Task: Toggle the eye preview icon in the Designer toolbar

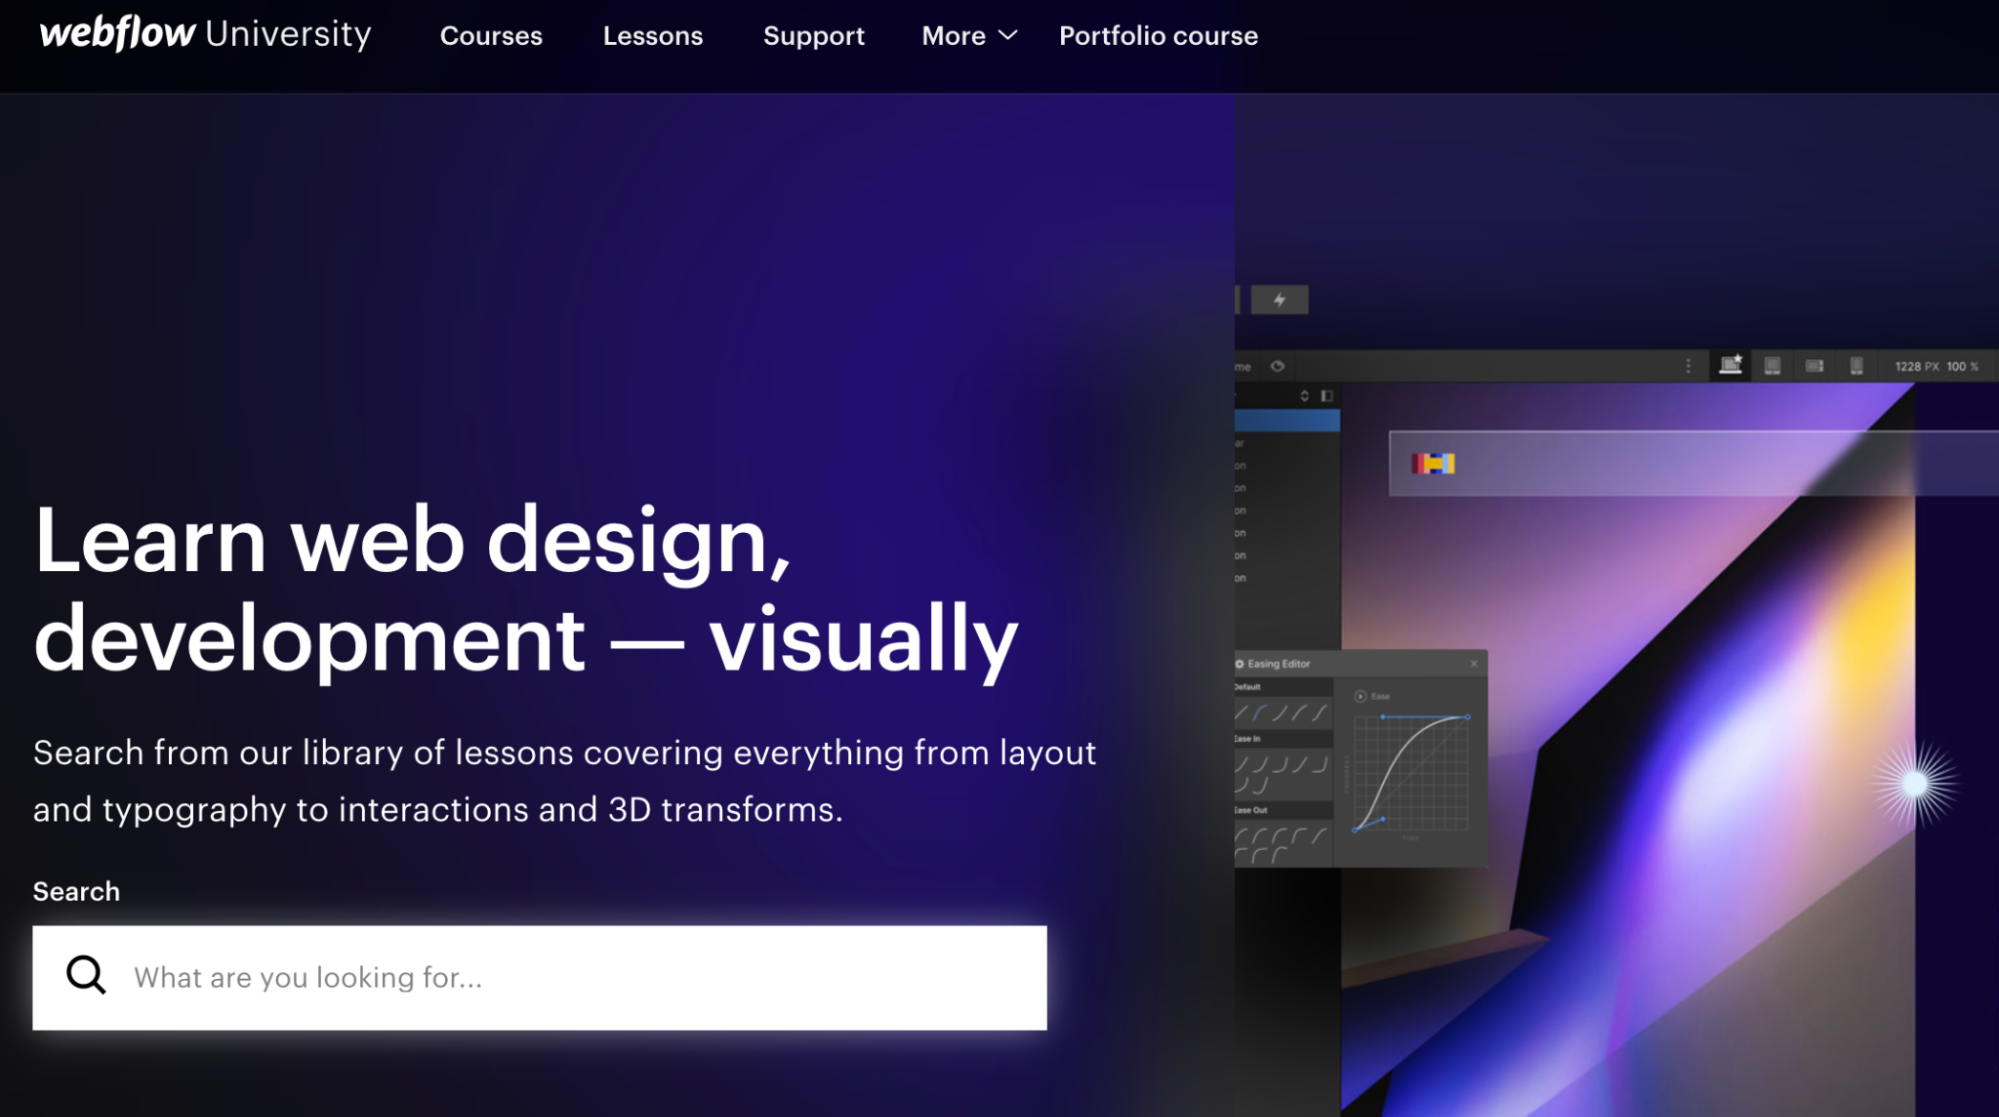Action: tap(1277, 366)
